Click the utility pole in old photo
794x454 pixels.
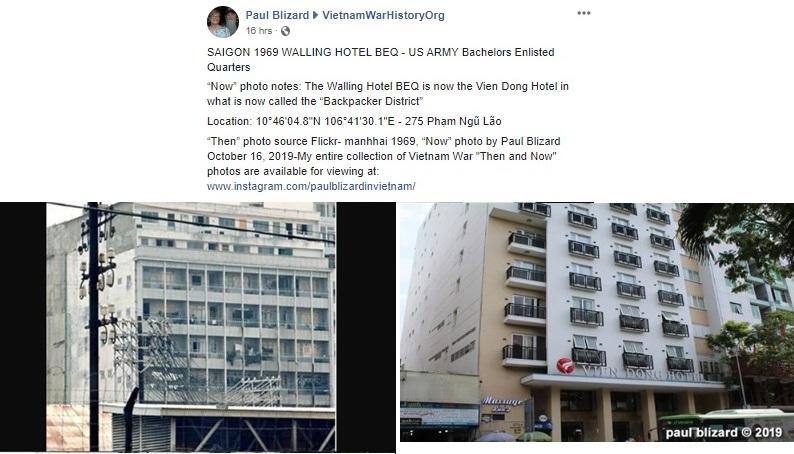(94, 327)
